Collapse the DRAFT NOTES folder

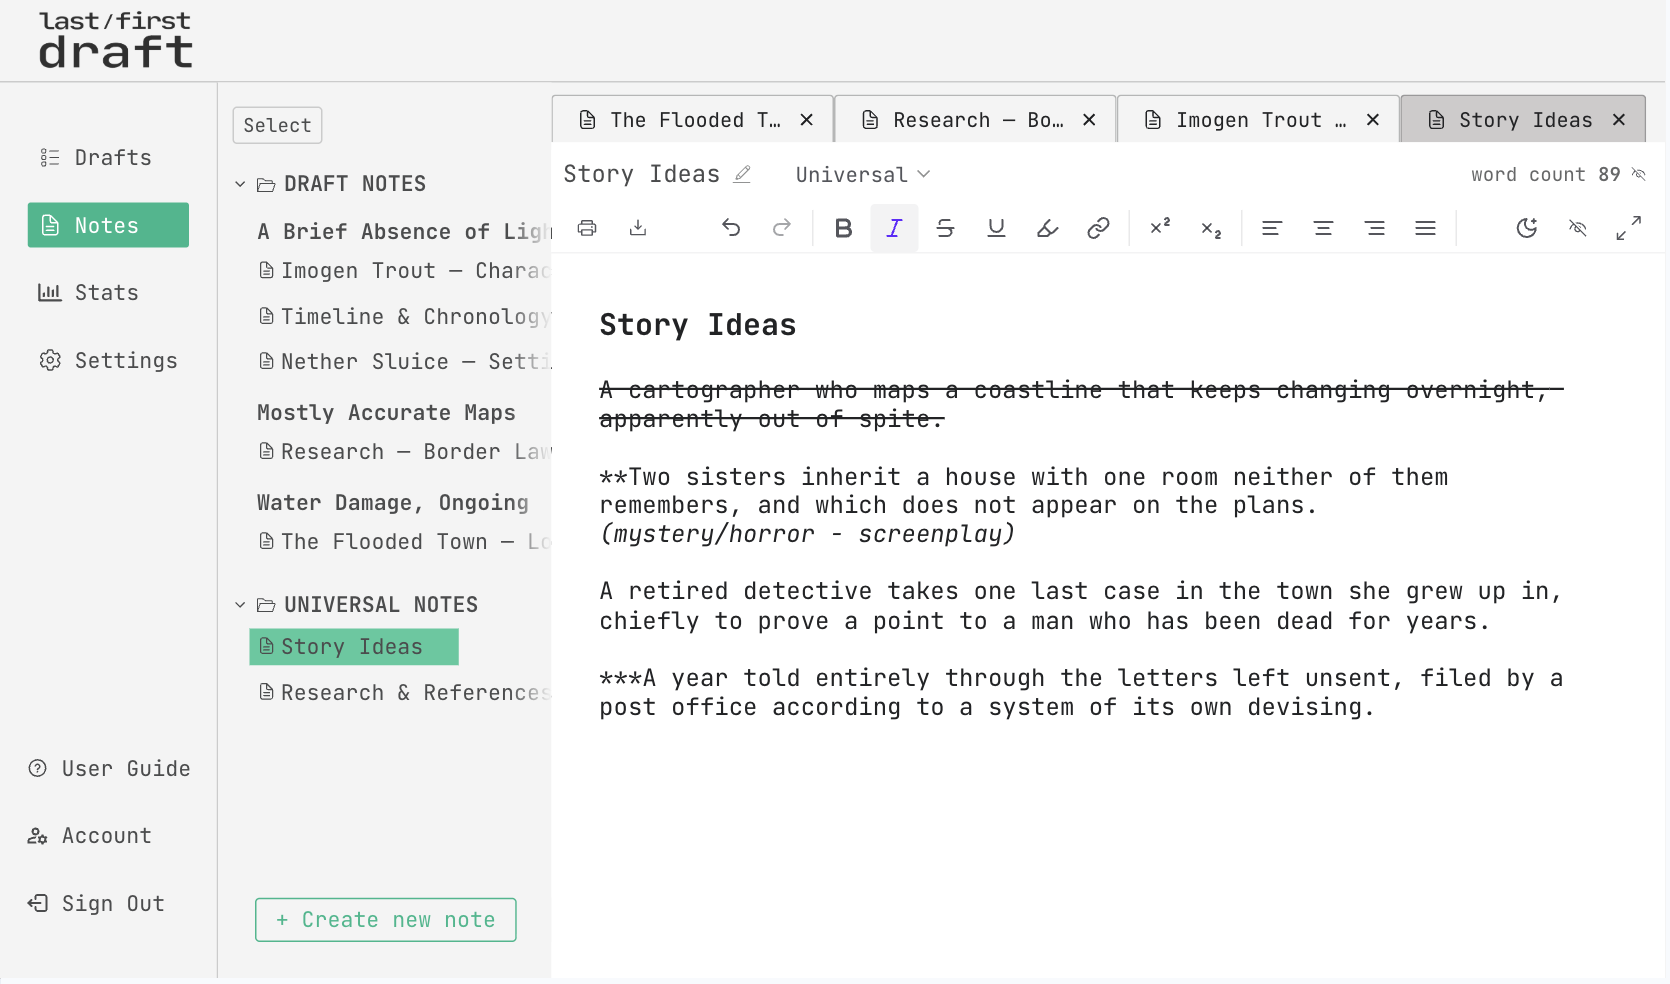[x=240, y=184]
